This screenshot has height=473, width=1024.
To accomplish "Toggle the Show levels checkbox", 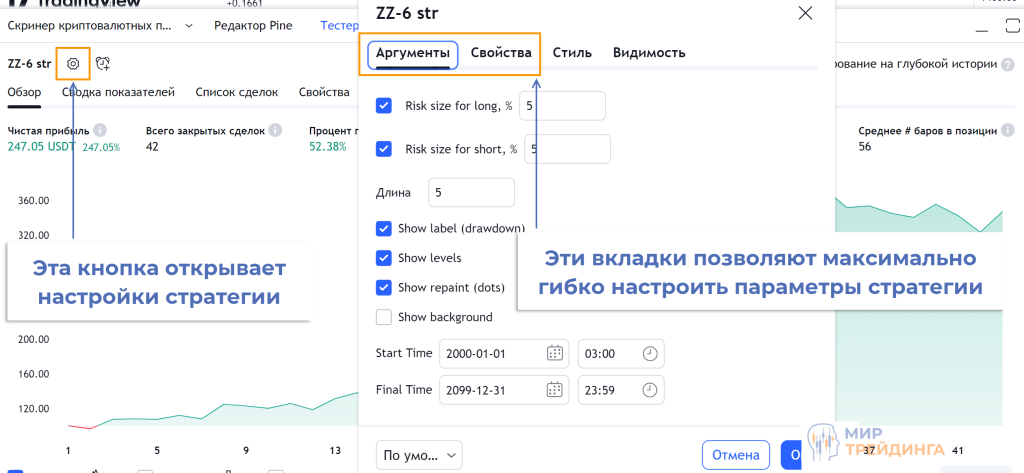I will pyautogui.click(x=384, y=257).
